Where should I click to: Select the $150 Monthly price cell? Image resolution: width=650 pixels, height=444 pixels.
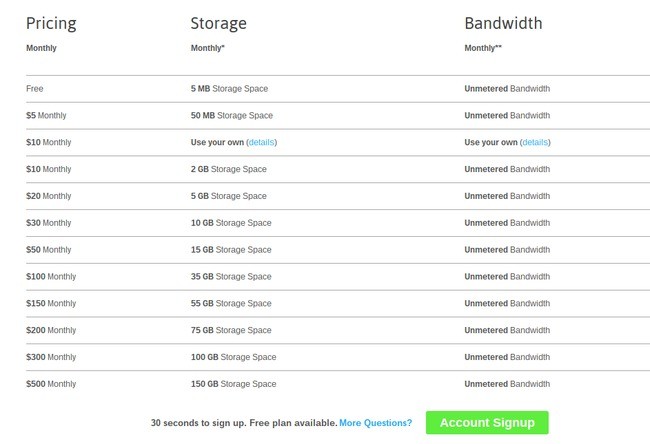coord(51,303)
